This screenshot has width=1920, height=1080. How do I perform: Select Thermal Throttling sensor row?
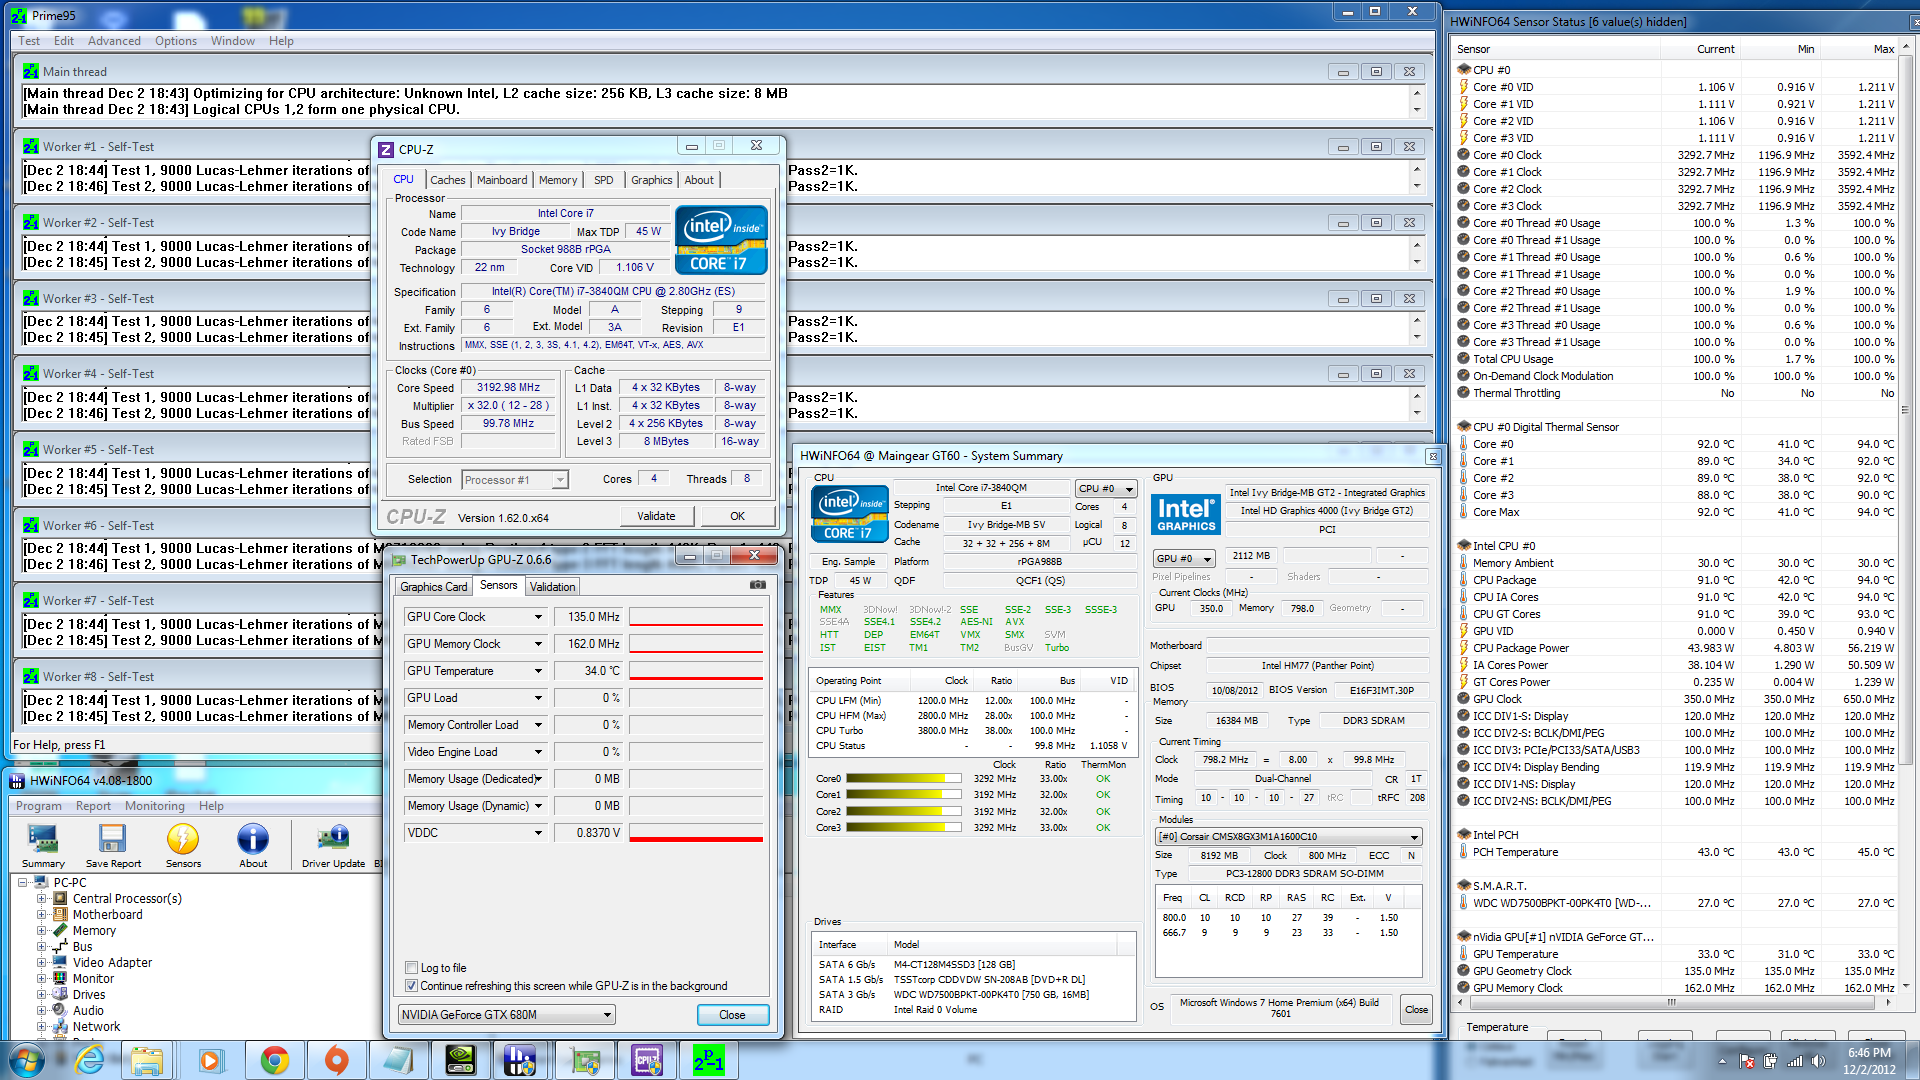click(x=1676, y=393)
